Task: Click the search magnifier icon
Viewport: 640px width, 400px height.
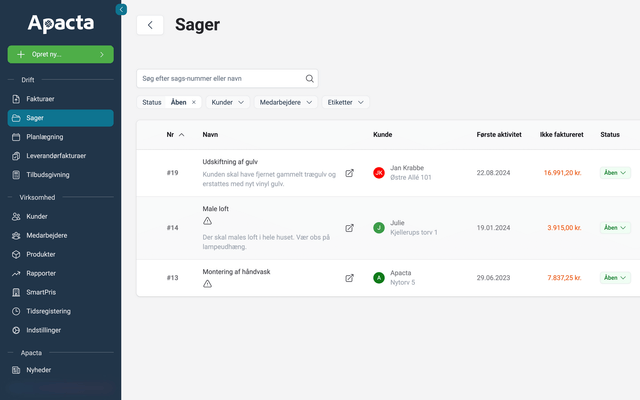Action: tap(310, 78)
